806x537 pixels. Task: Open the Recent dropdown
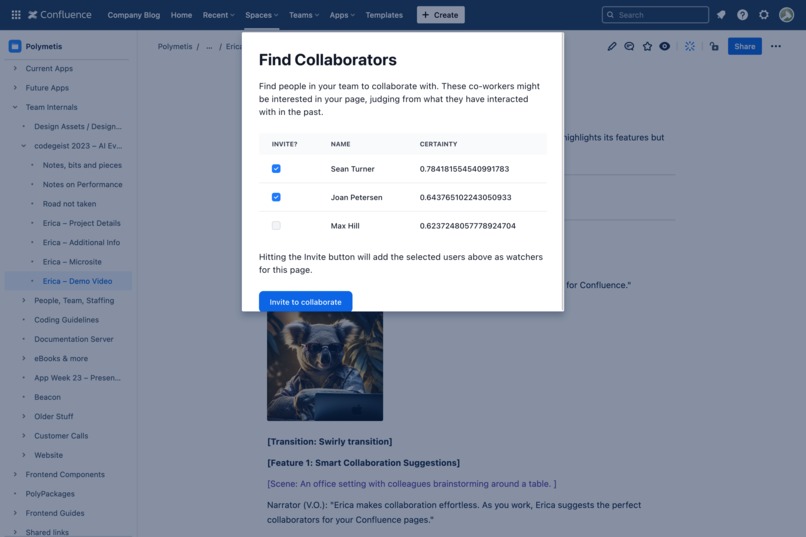click(218, 15)
